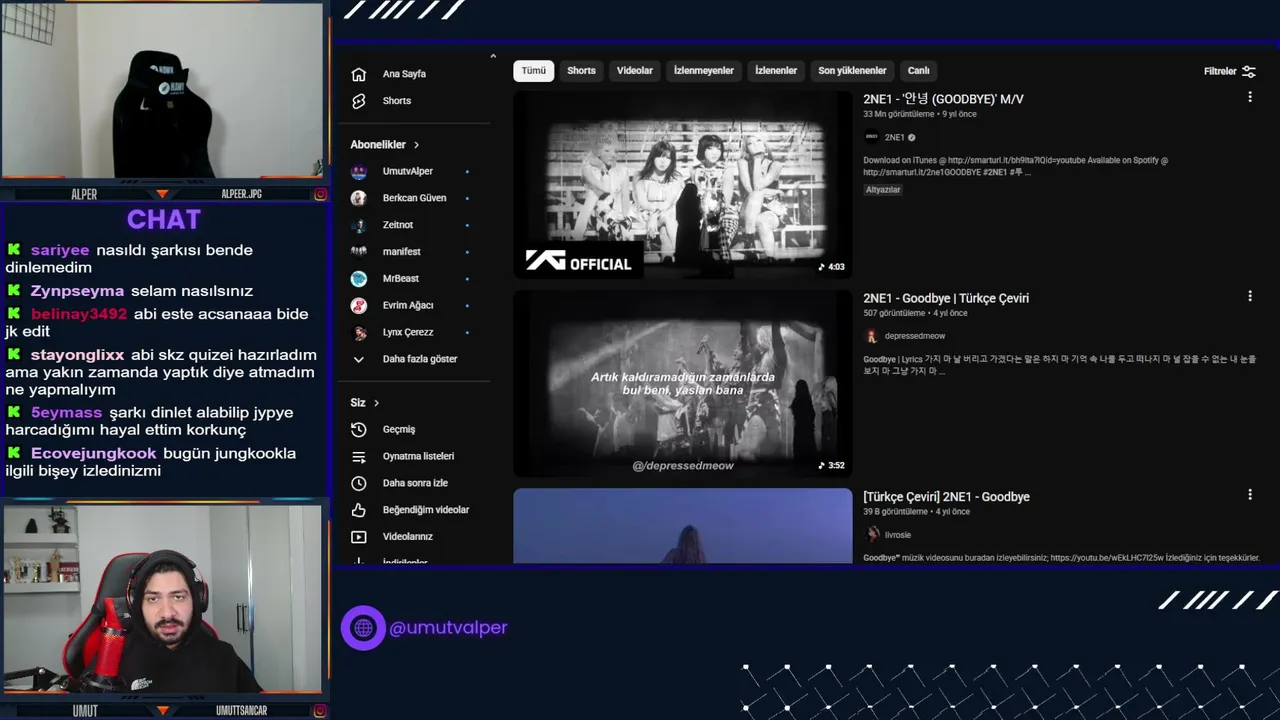Play the YG OFFICIAL Goodbye thumbnail
This screenshot has height=720, width=1280.
pyautogui.click(x=683, y=185)
